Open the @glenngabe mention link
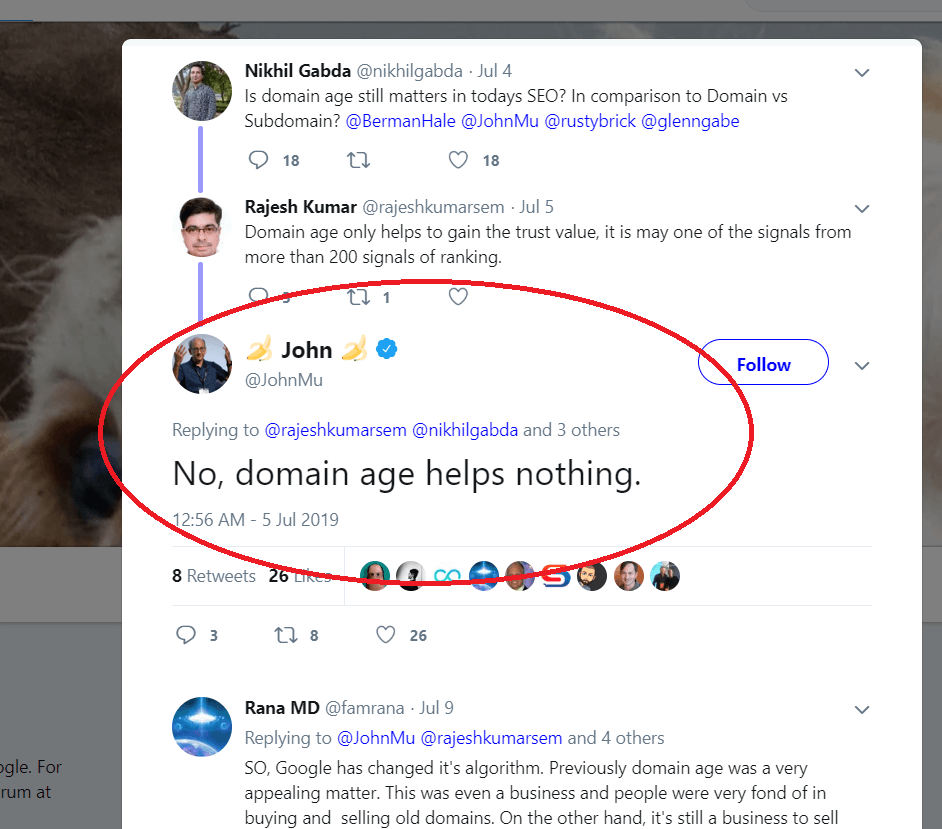Image resolution: width=942 pixels, height=829 pixels. click(x=690, y=121)
